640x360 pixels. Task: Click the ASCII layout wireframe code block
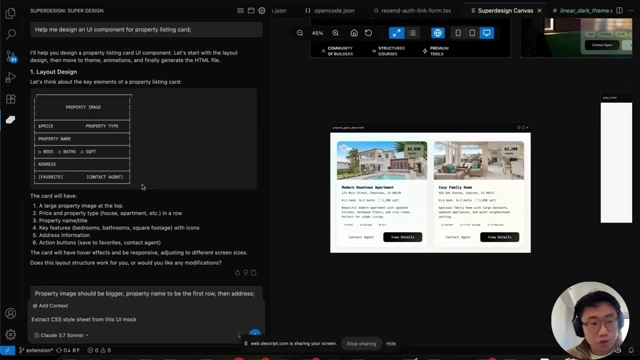[143, 139]
